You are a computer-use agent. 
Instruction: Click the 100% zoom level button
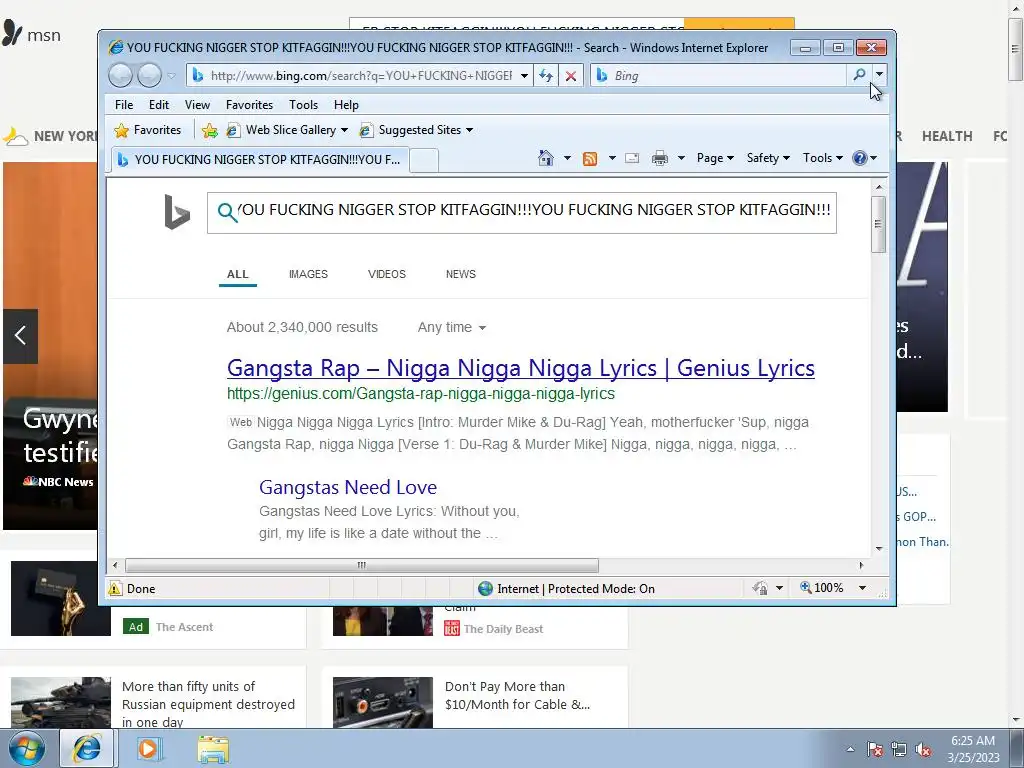[x=822, y=588]
